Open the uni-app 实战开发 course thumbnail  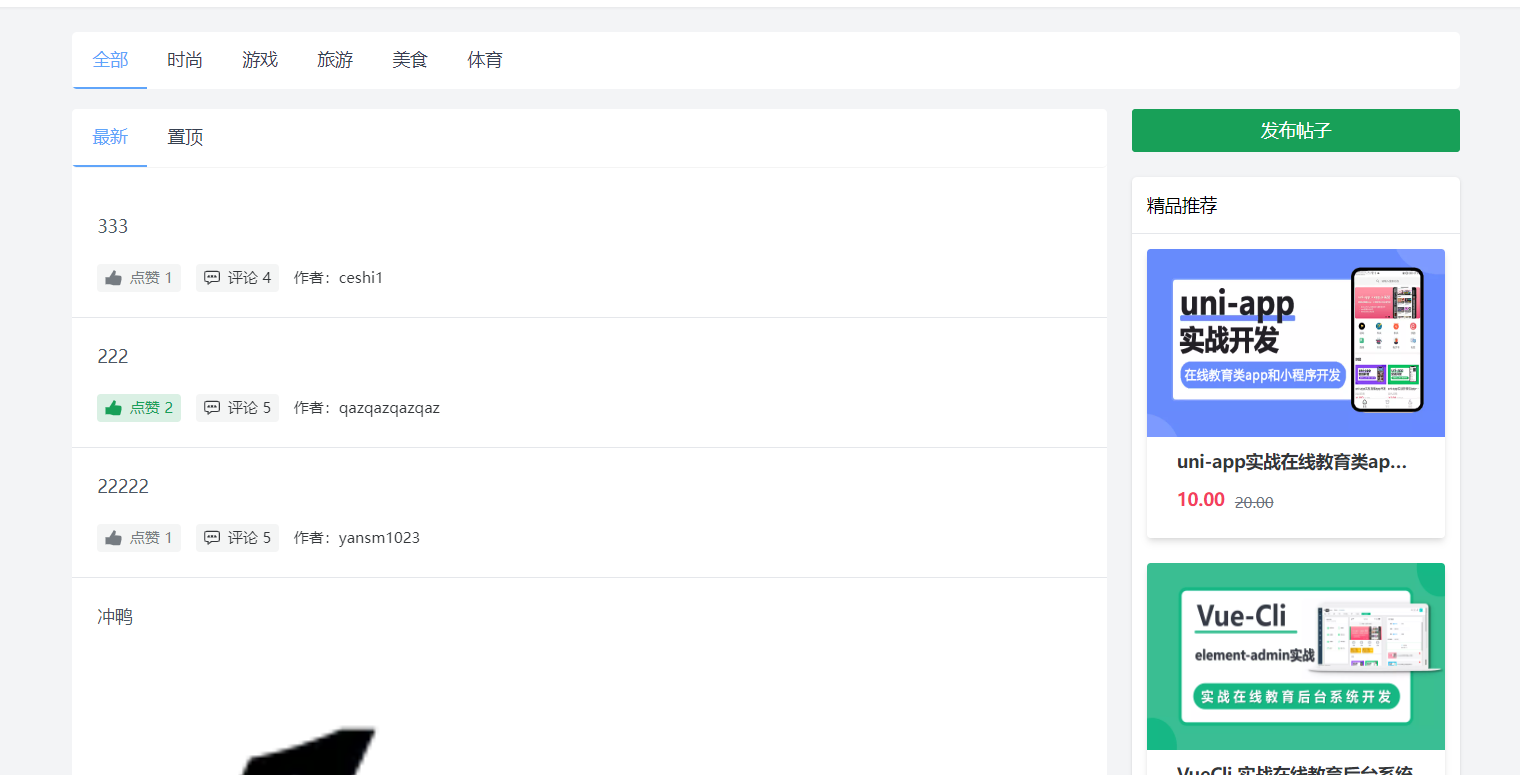point(1296,343)
